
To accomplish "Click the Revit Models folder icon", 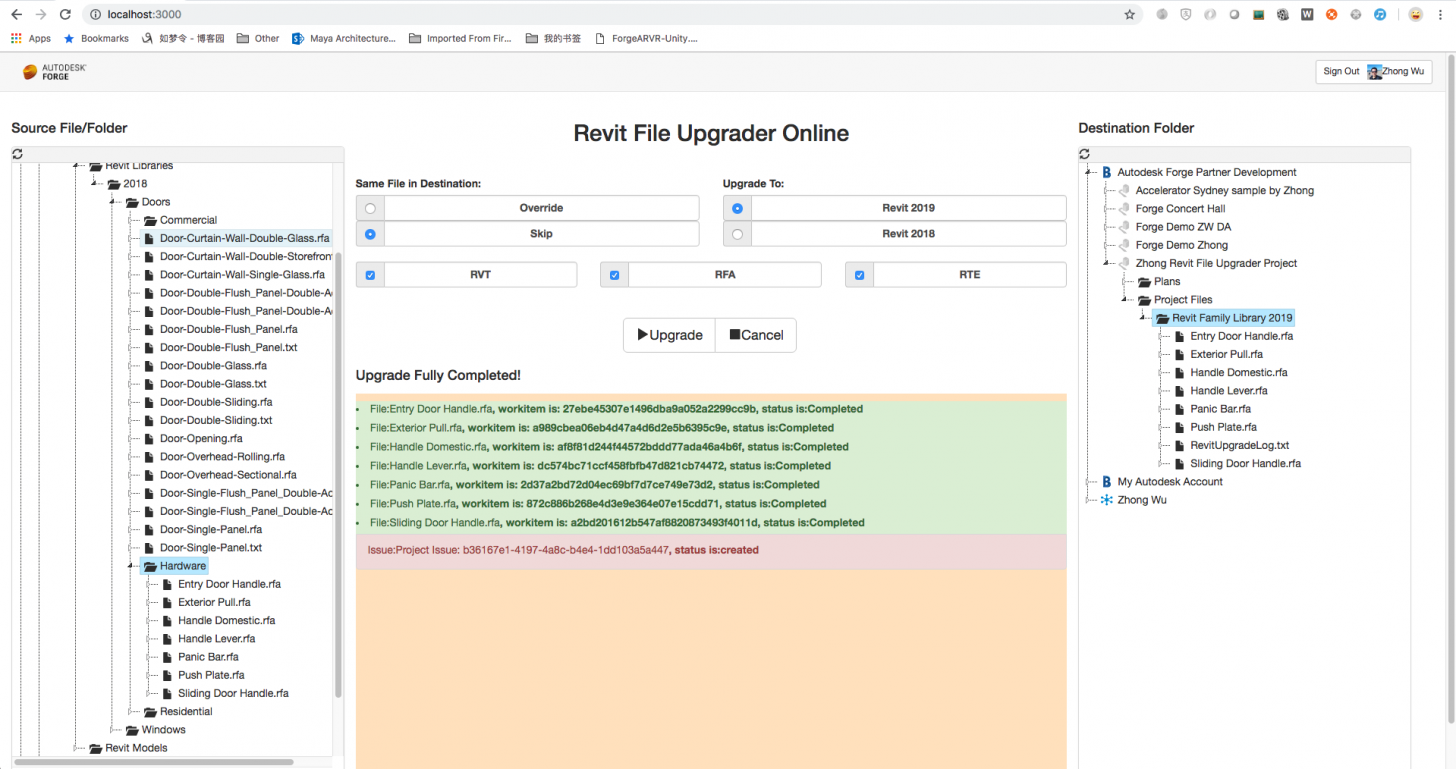I will click(x=95, y=748).
